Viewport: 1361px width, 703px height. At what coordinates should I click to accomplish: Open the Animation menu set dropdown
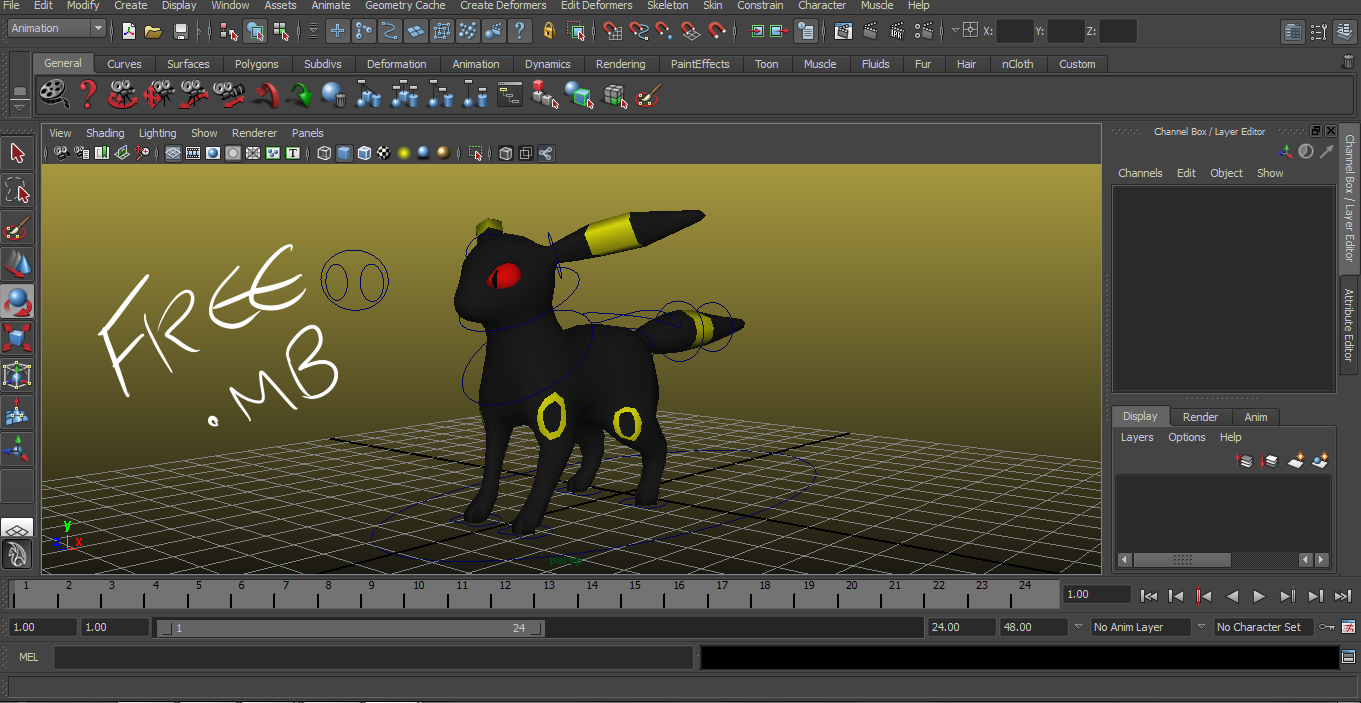[55, 28]
